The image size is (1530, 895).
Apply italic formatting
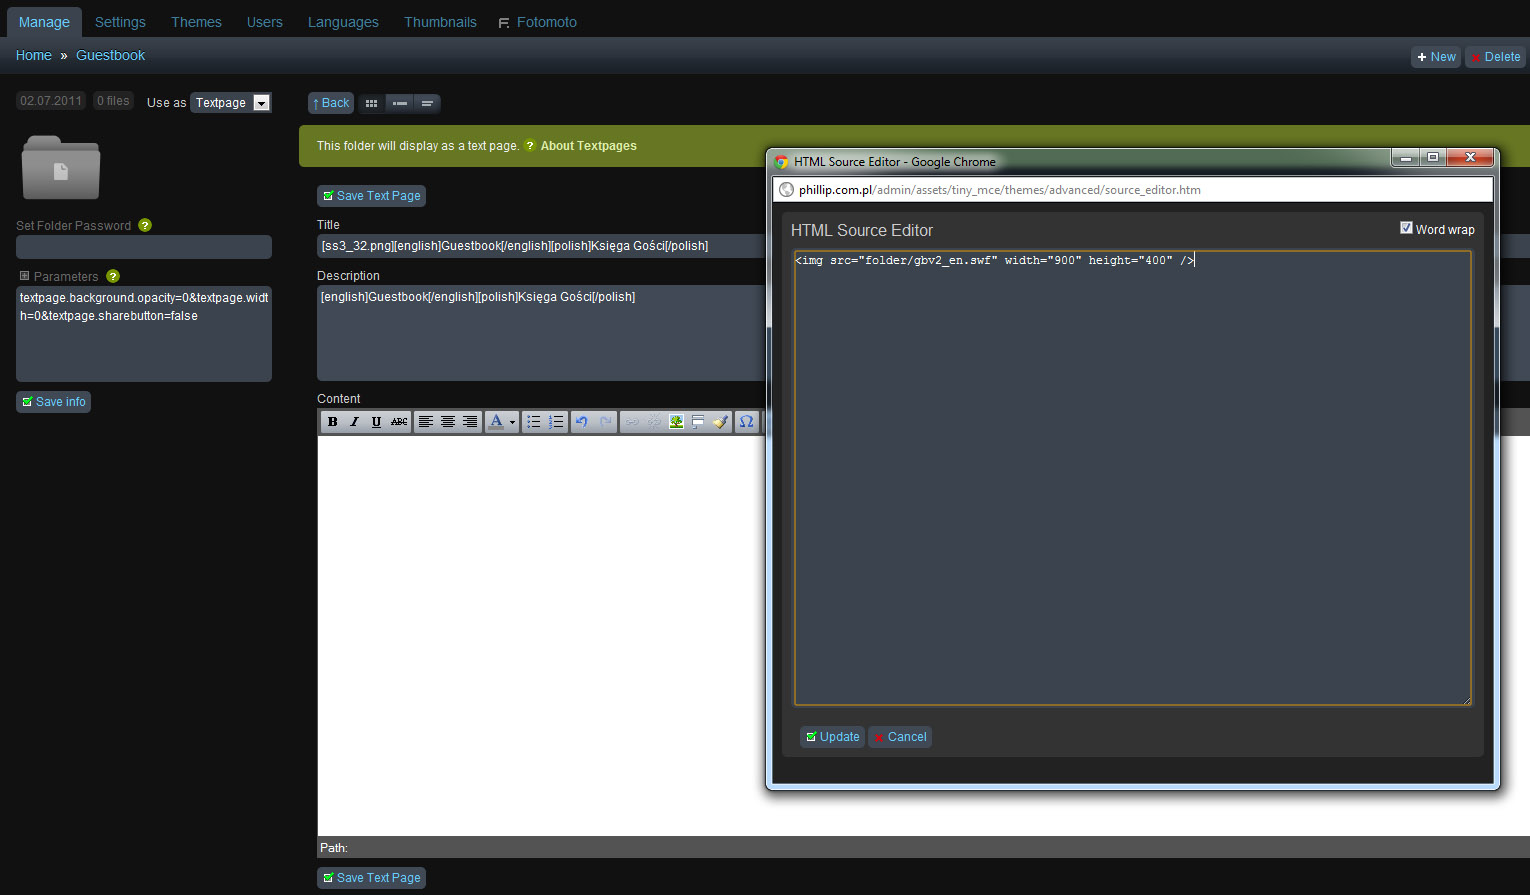click(354, 422)
